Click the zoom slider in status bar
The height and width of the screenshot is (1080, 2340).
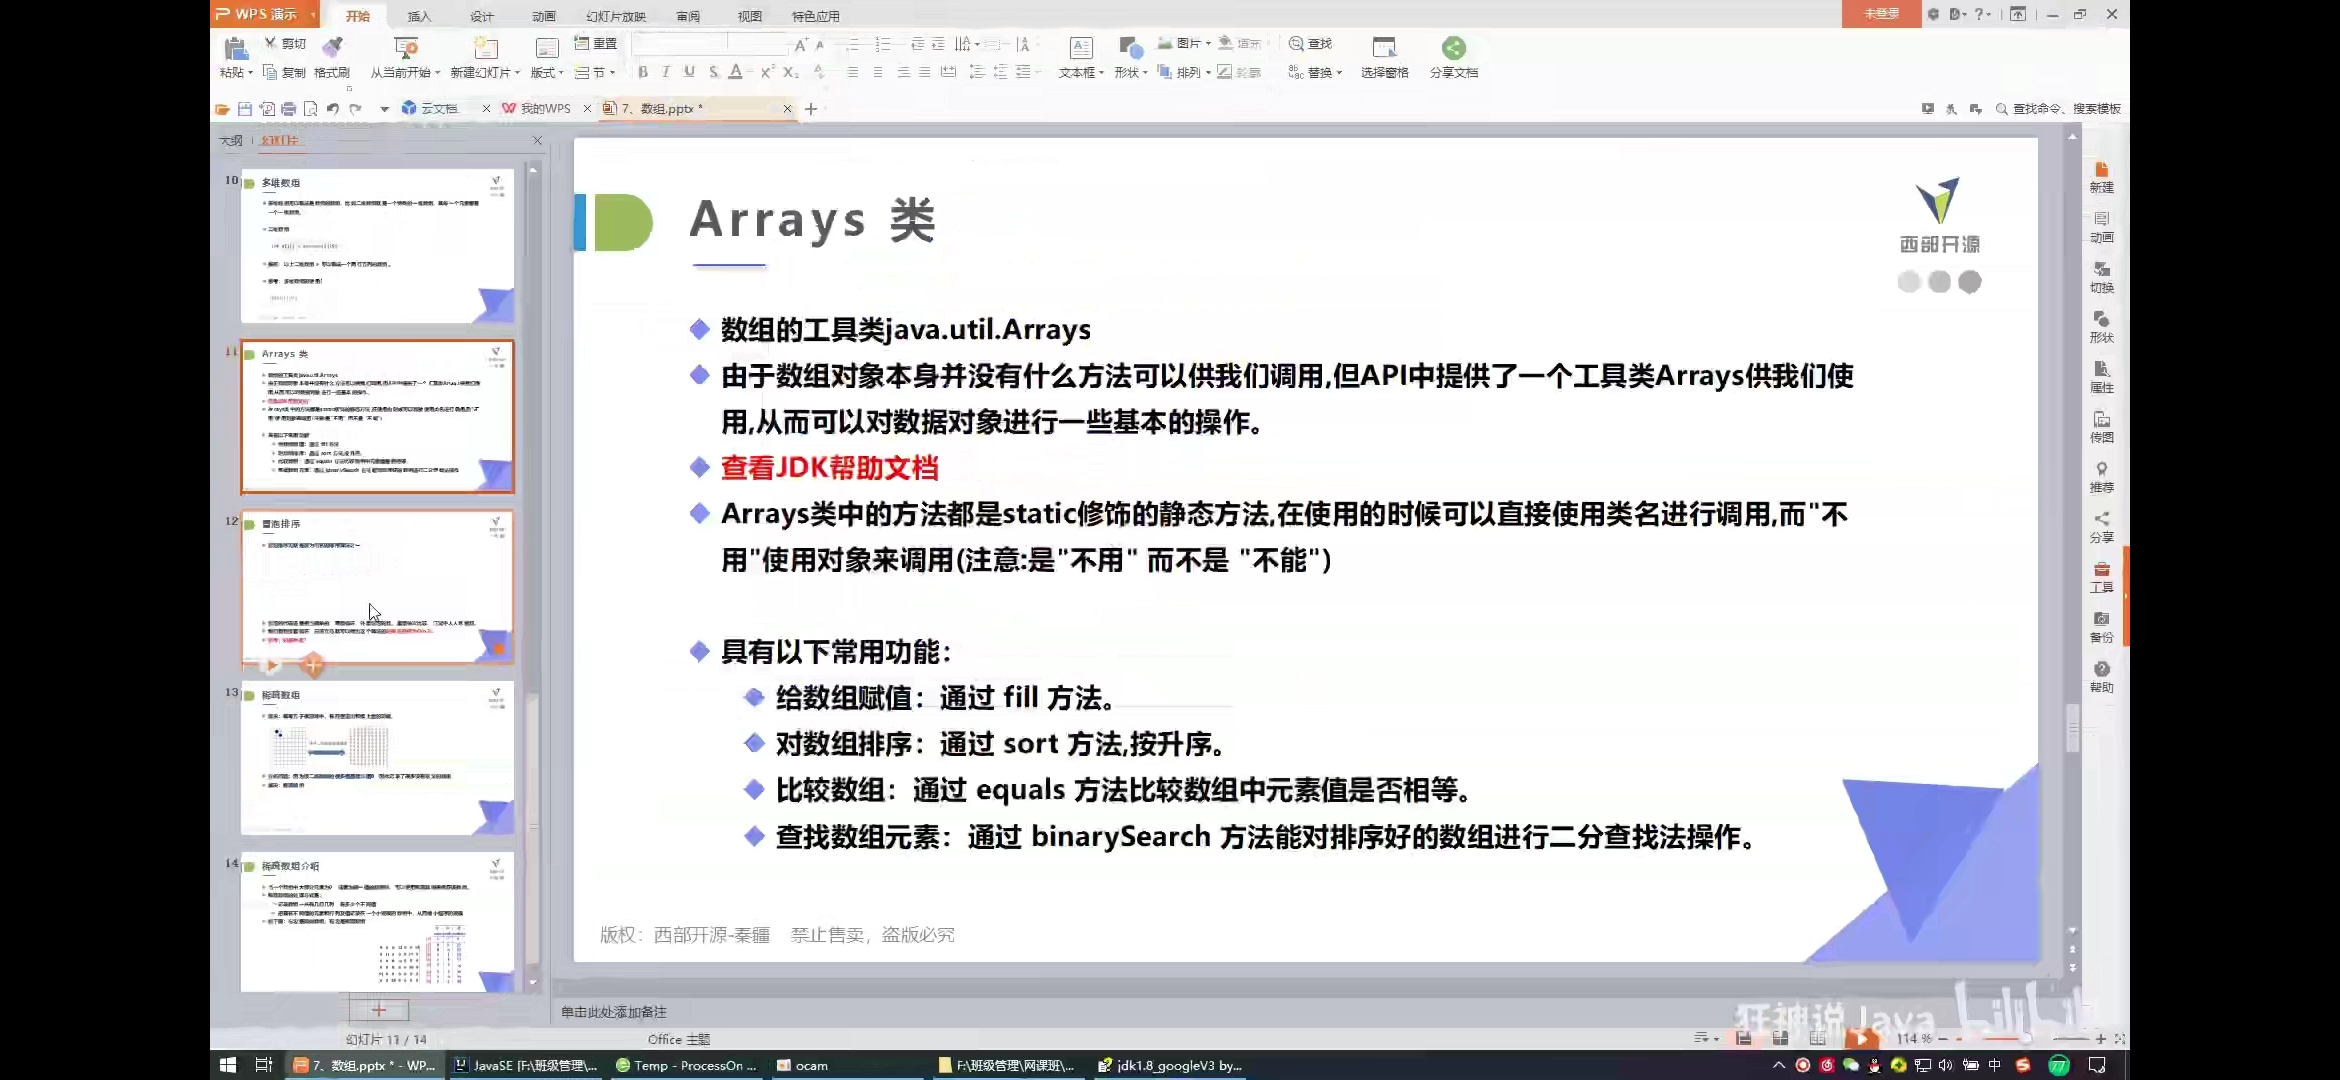[2028, 1039]
